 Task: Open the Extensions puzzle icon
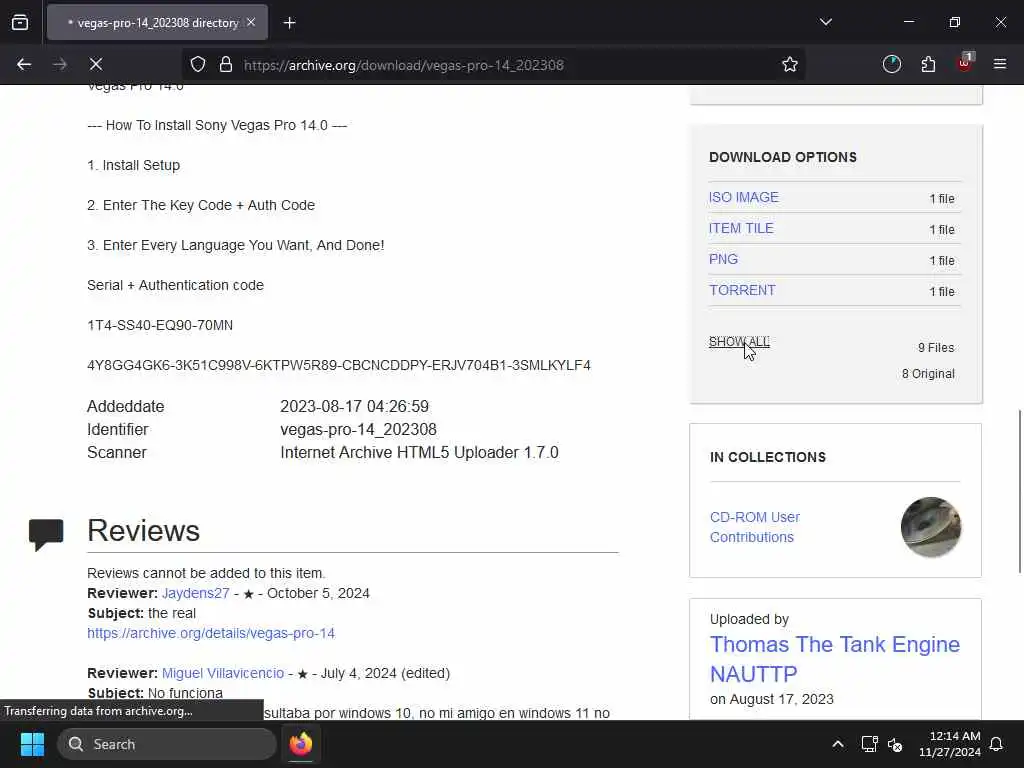click(928, 64)
